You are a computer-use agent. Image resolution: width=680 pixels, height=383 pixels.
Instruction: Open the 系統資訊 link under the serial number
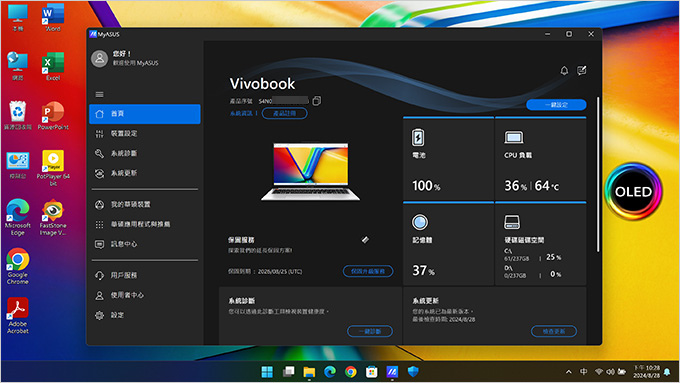tap(241, 113)
